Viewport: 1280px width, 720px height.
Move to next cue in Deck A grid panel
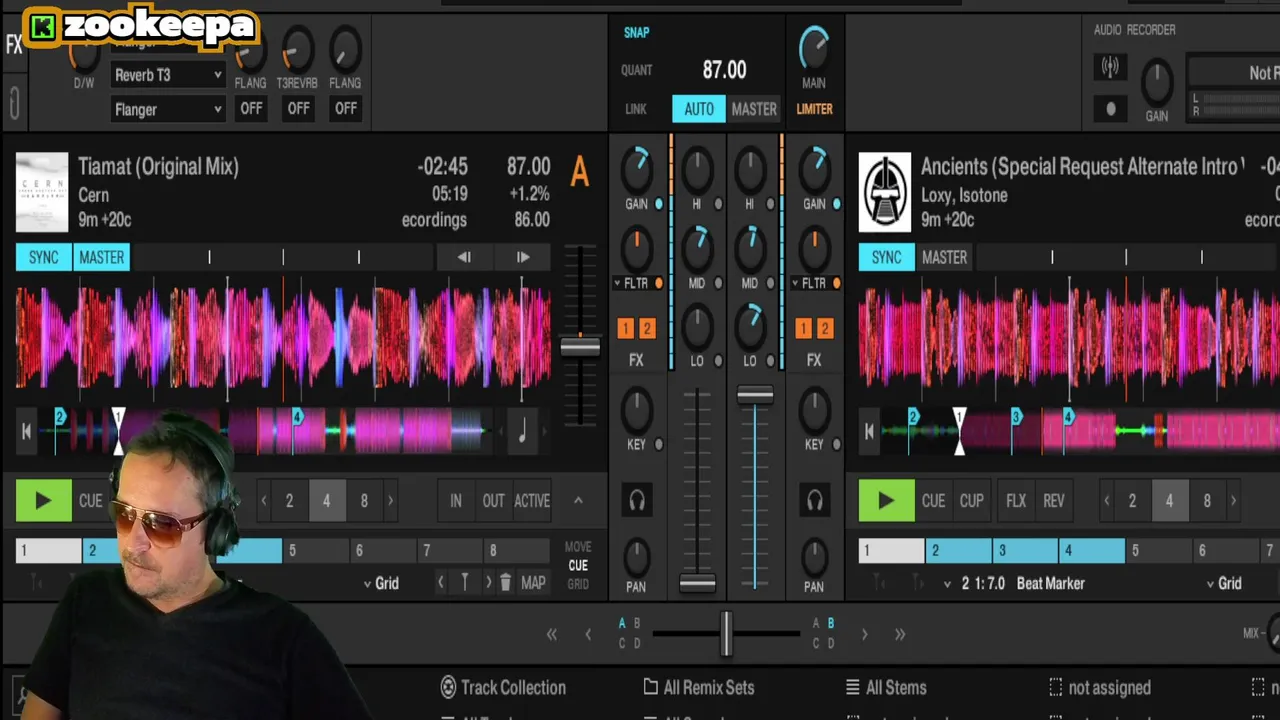pos(488,583)
